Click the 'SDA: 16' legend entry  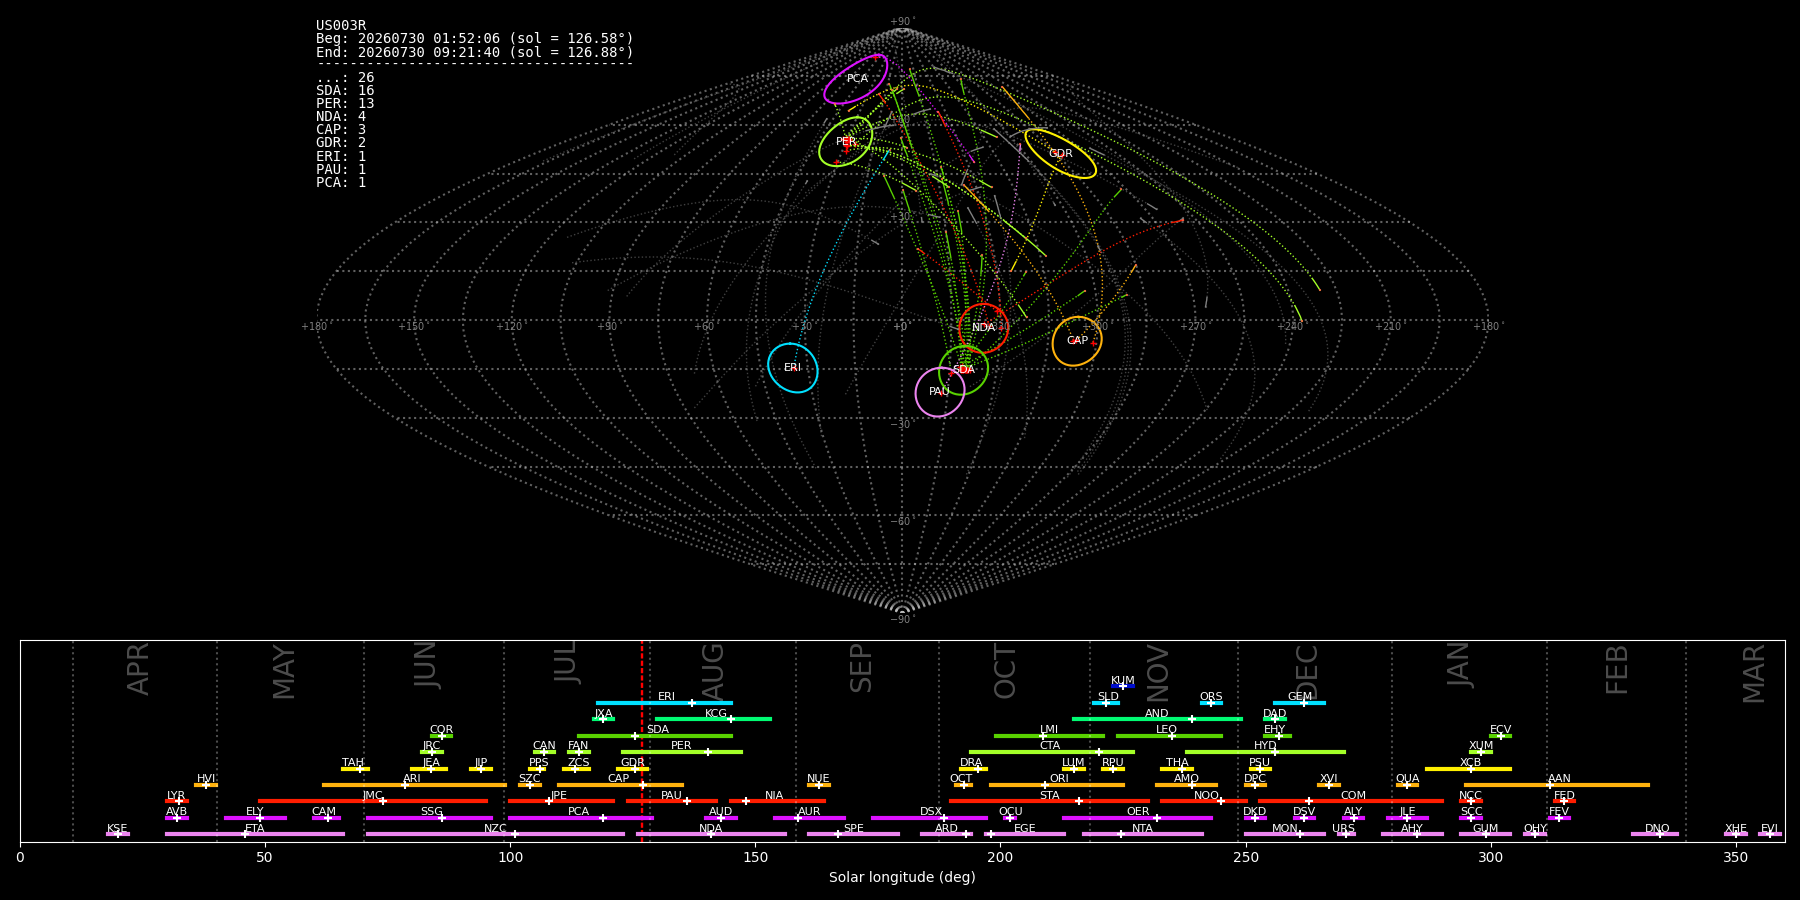coord(345,91)
